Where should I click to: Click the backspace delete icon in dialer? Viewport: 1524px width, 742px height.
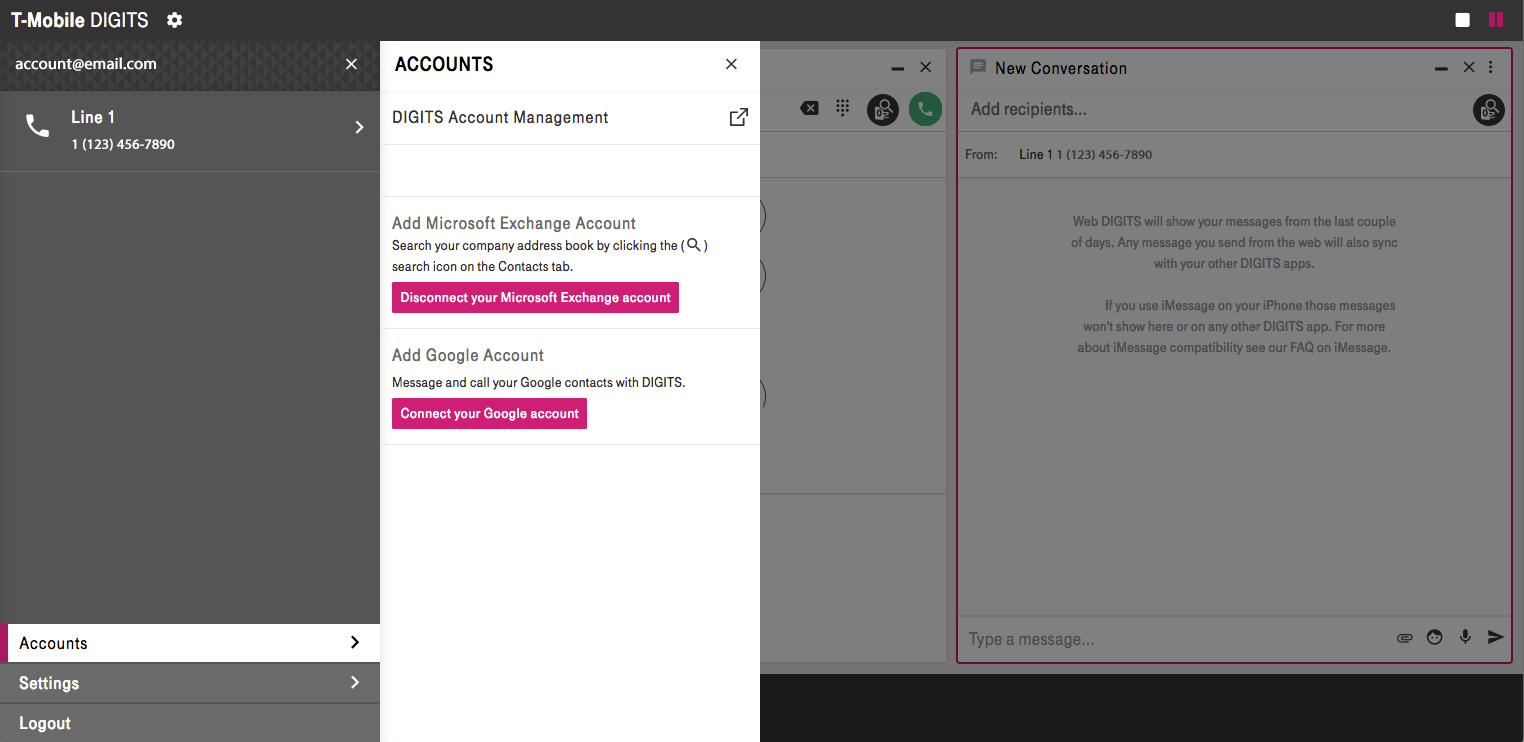click(x=810, y=108)
